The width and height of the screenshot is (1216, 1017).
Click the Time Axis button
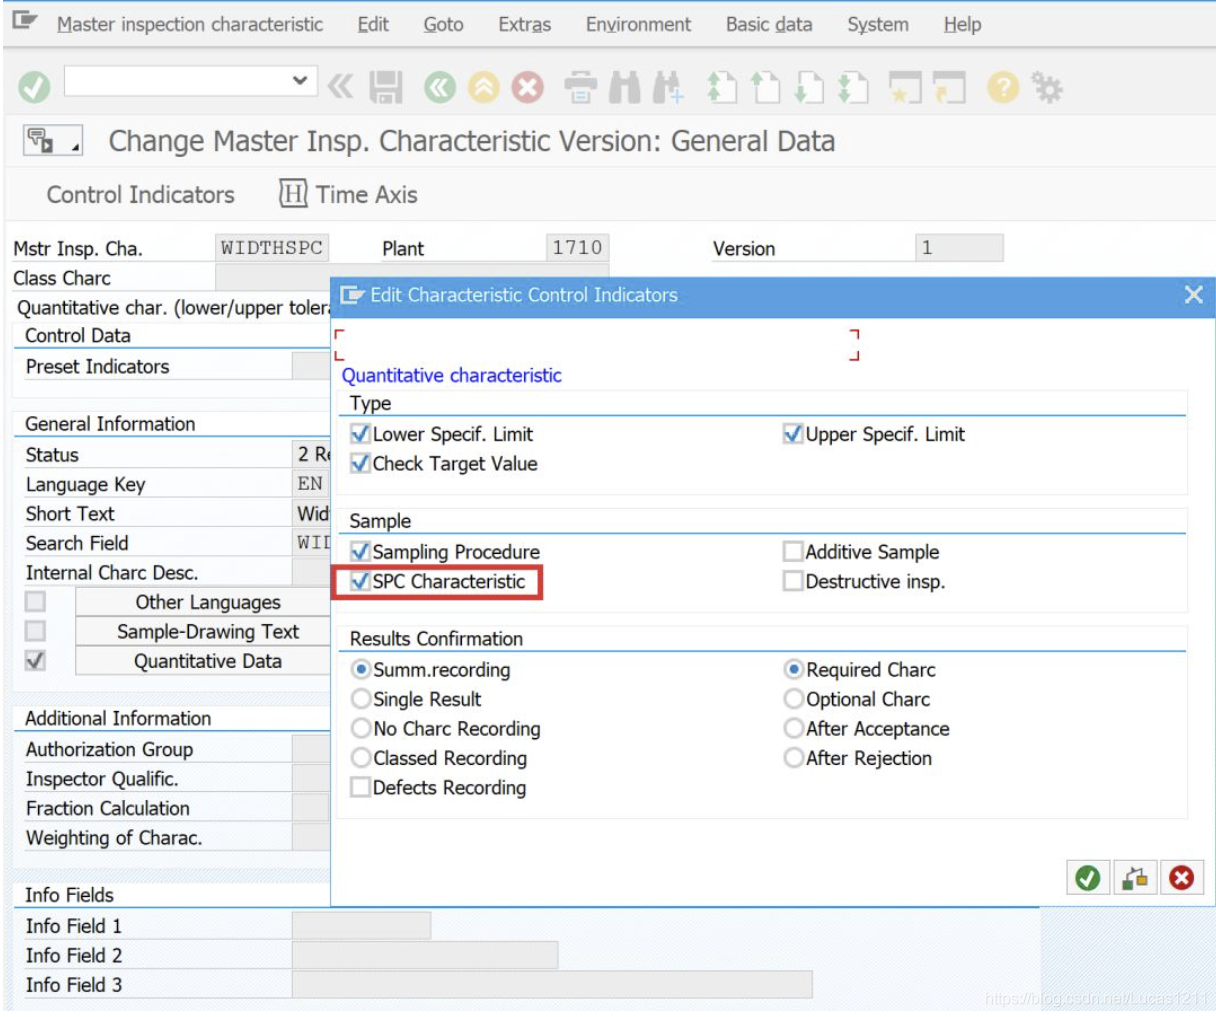pyautogui.click(x=348, y=195)
